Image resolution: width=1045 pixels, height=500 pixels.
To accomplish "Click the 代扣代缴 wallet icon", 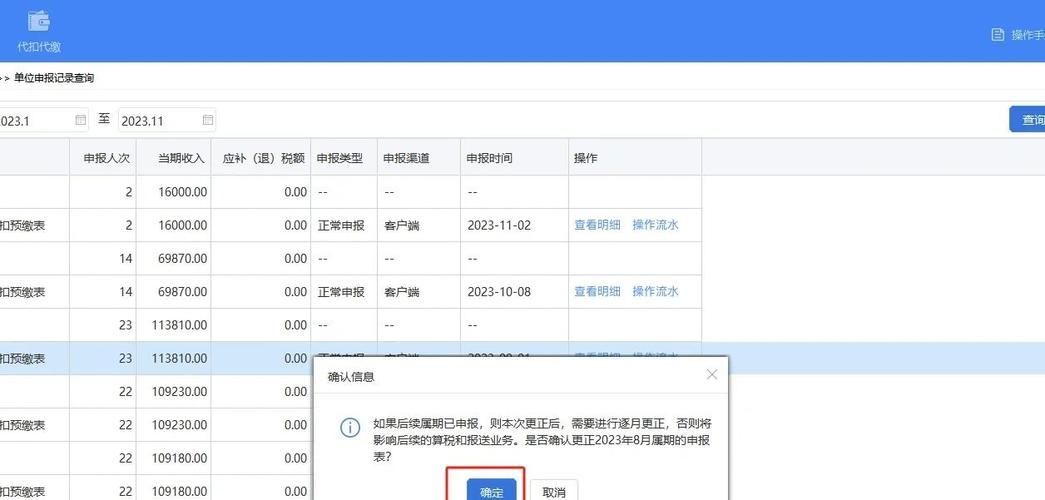I will [39, 21].
